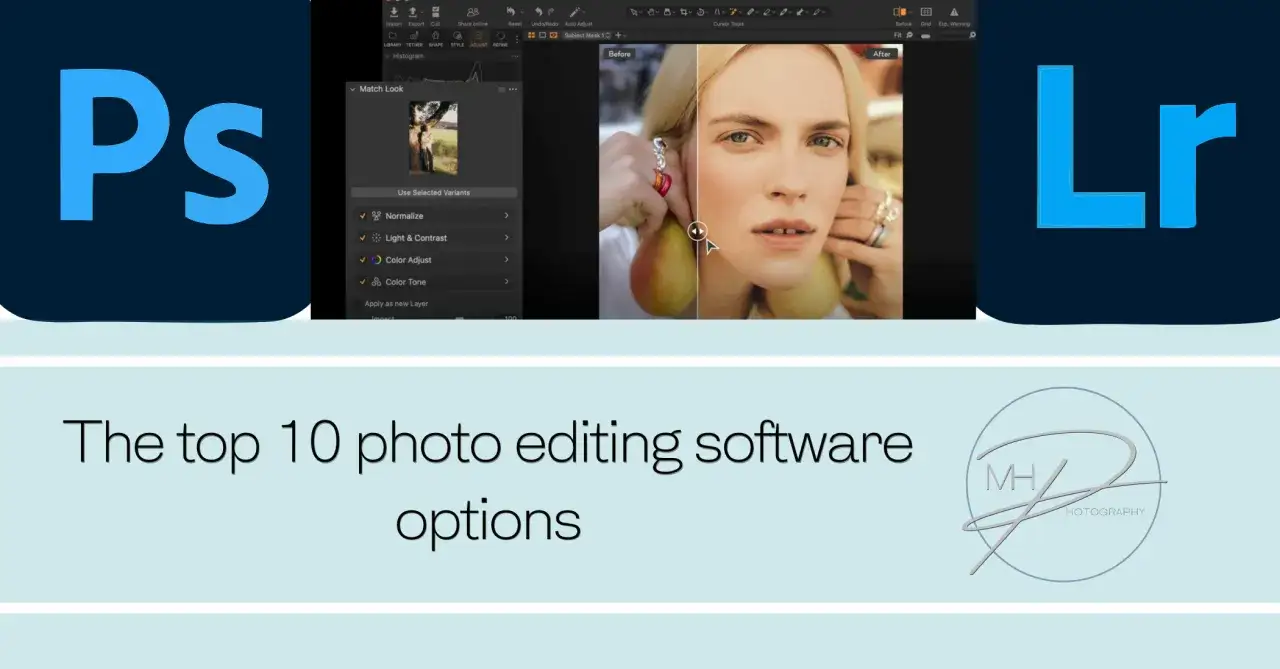Click the Export icon in the toolbar
Screen dimensions: 1280x669
413,12
